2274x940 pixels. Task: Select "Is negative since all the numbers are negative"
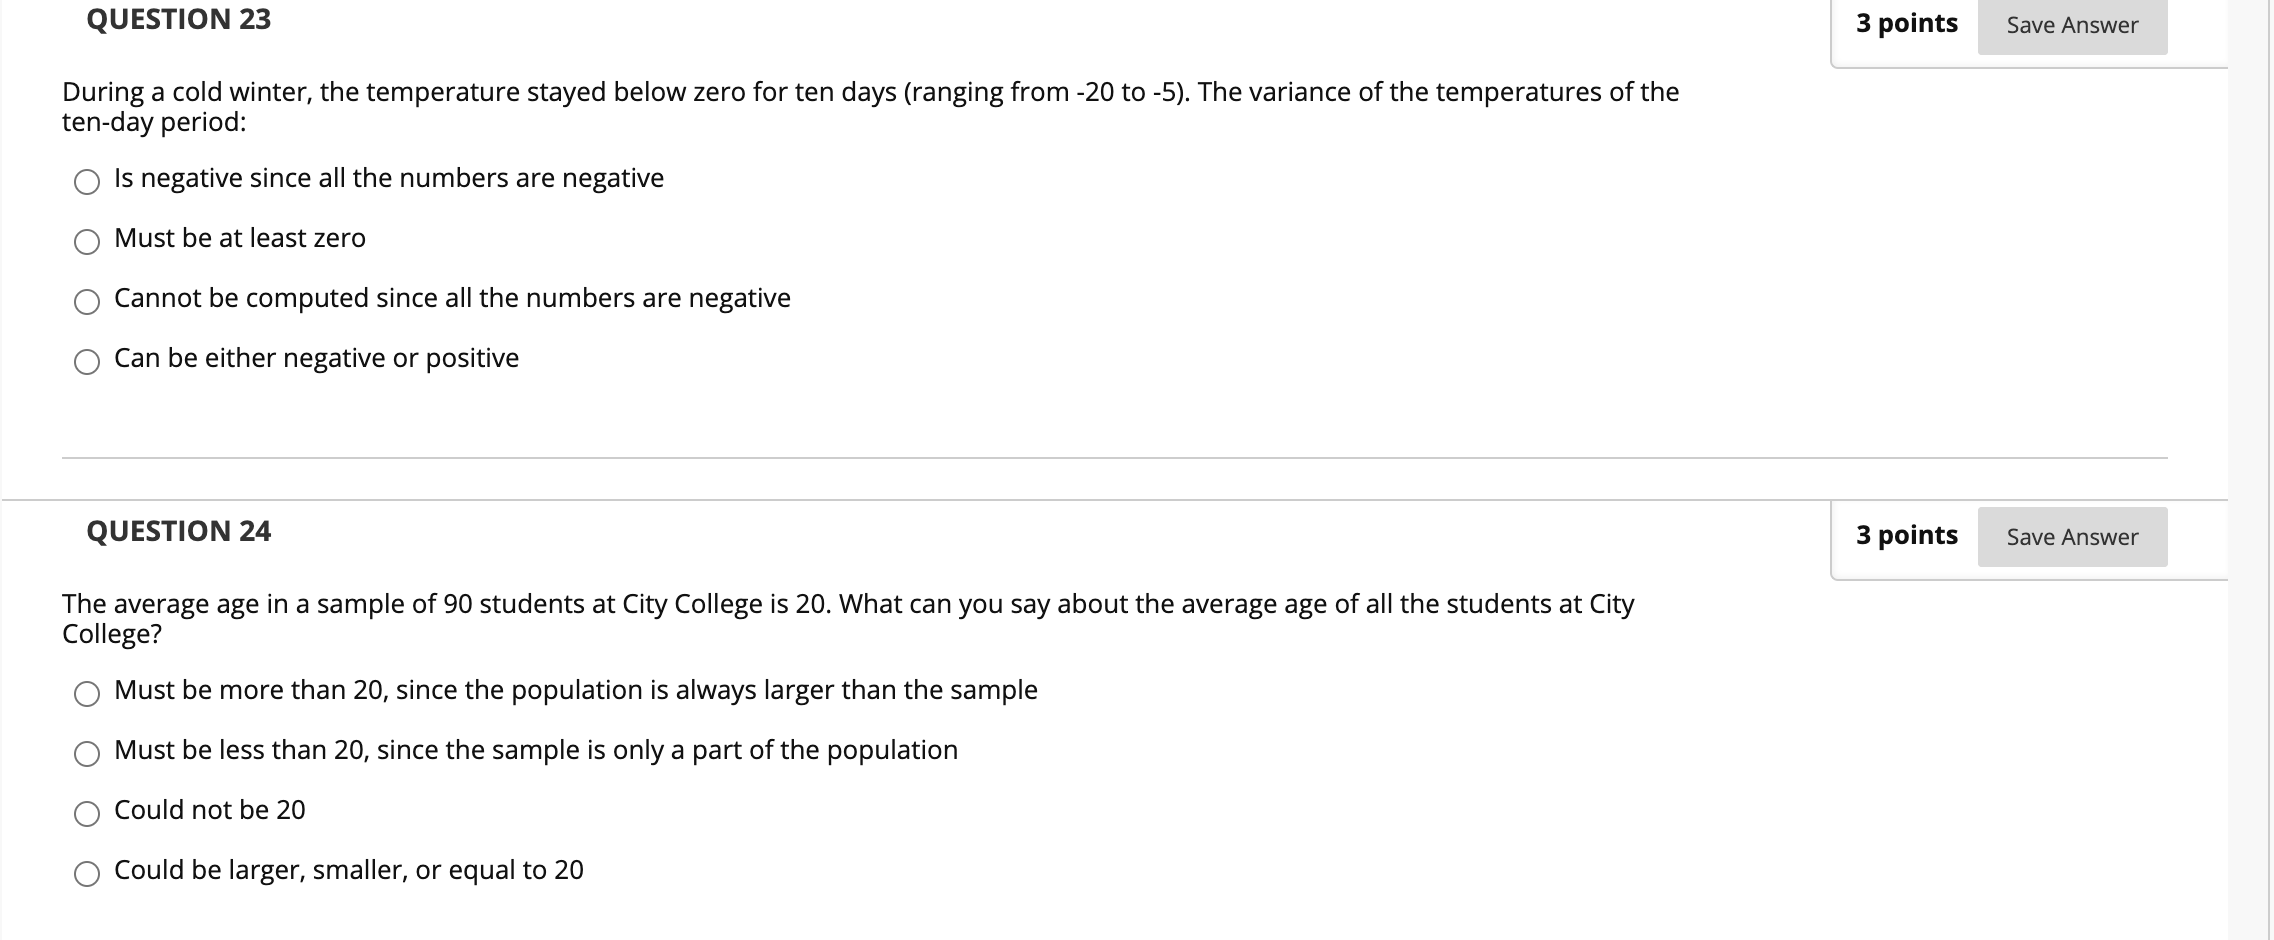click(x=388, y=178)
